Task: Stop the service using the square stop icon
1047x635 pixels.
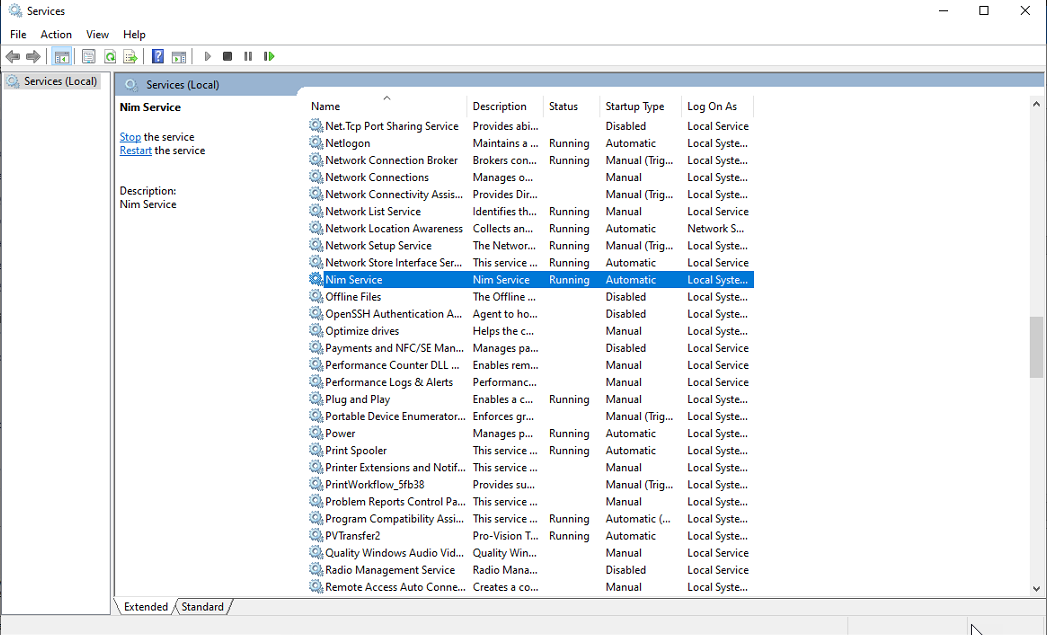Action: (227, 56)
